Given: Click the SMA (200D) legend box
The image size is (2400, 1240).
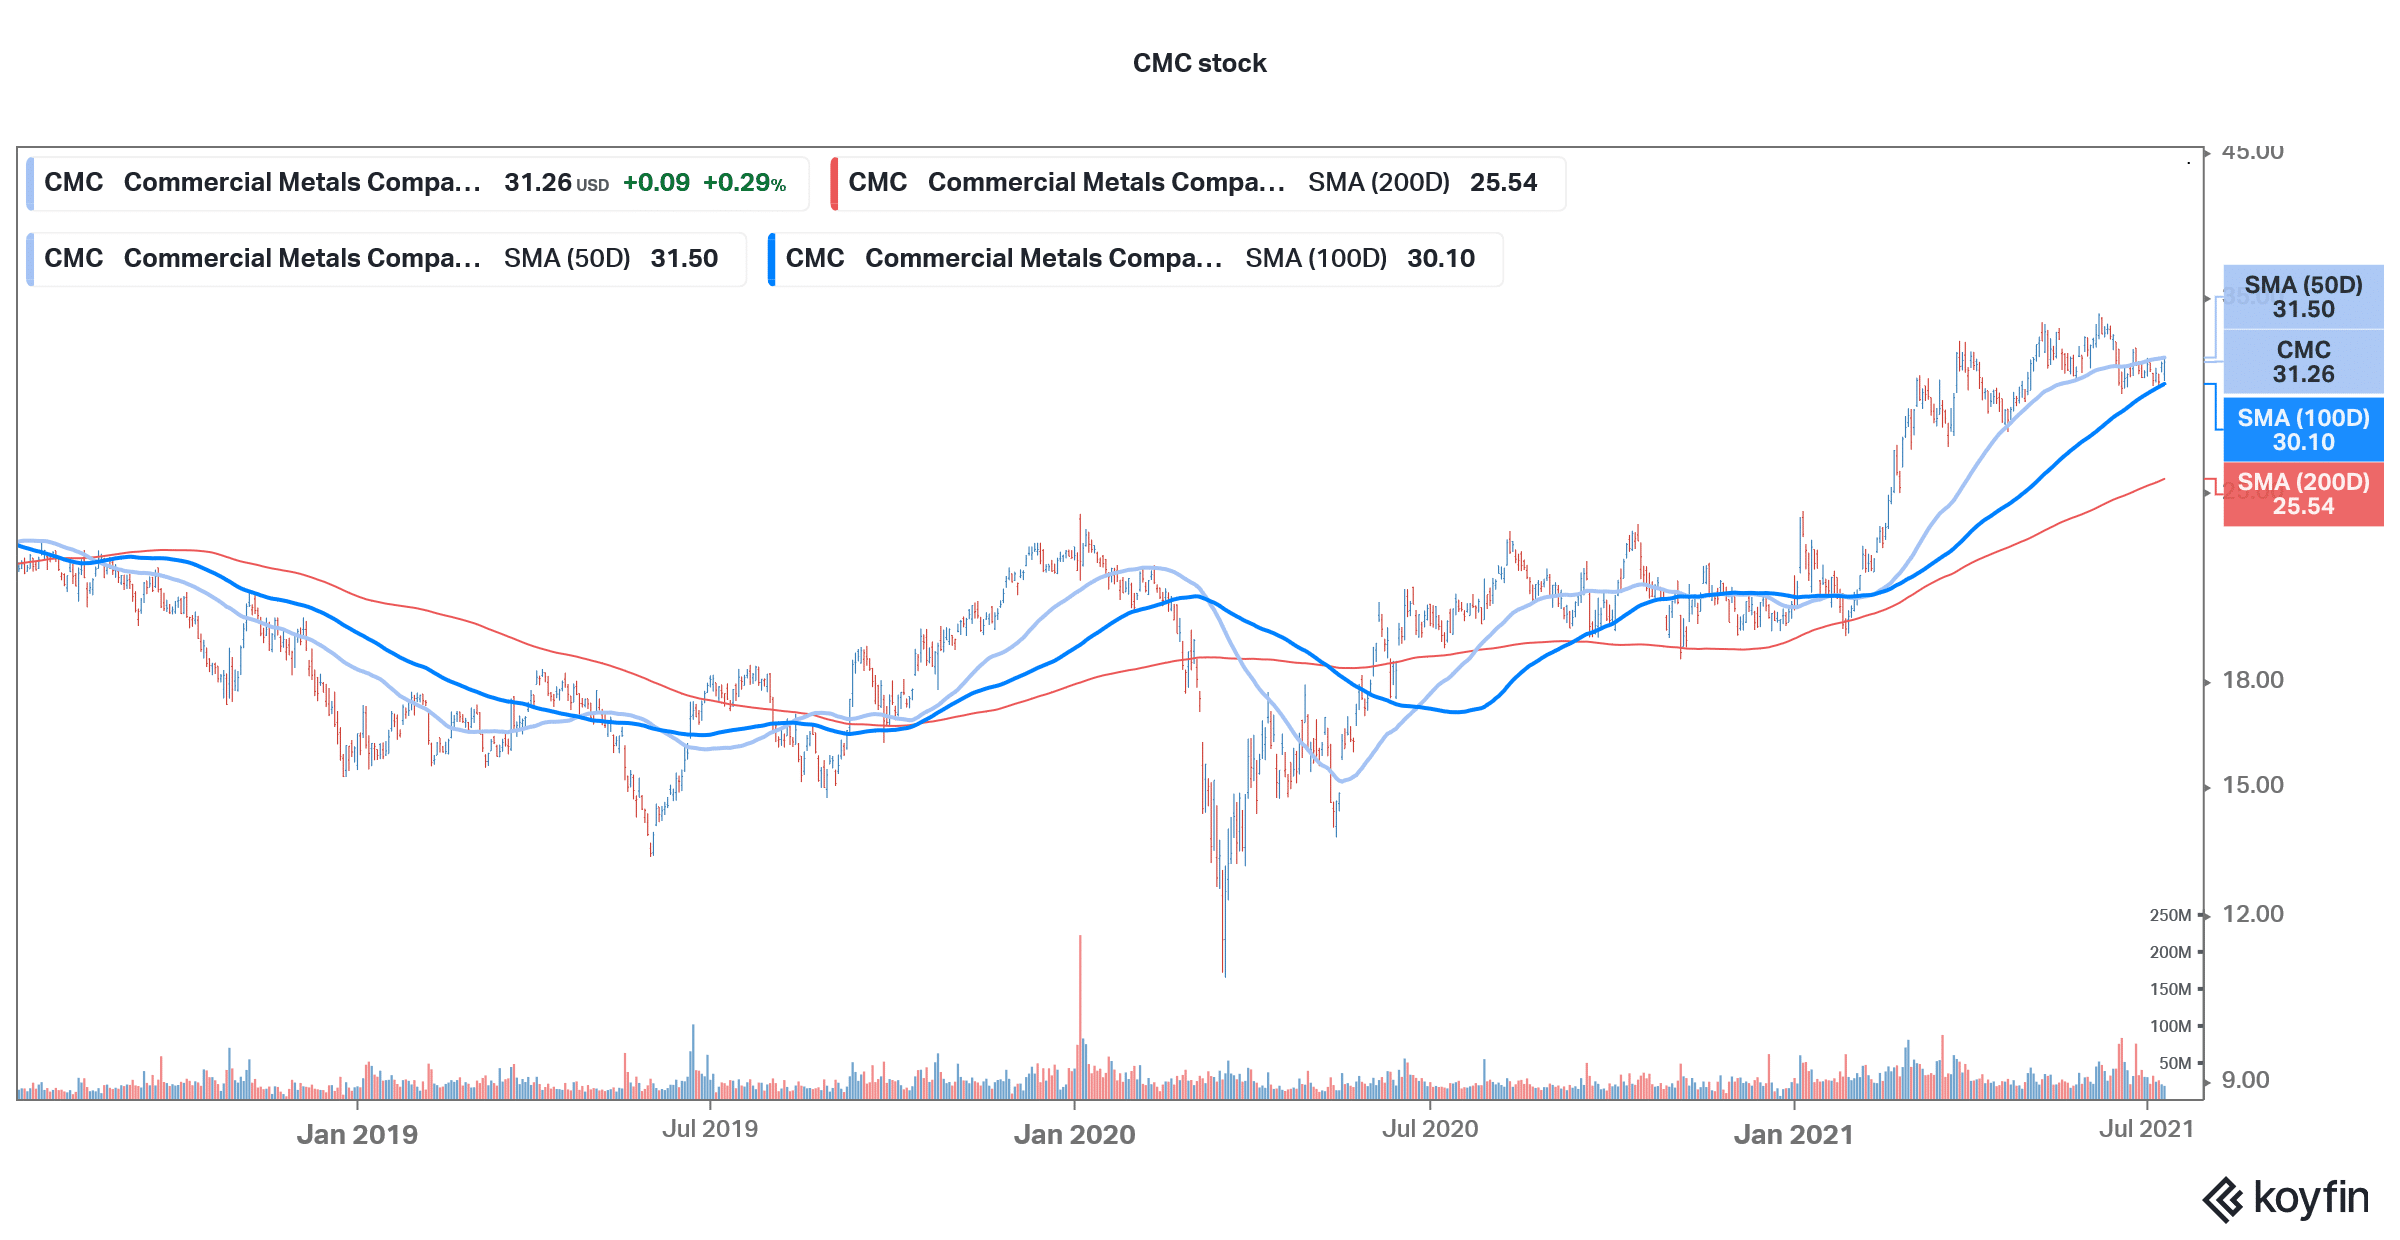Looking at the screenshot, I should 1197,183.
